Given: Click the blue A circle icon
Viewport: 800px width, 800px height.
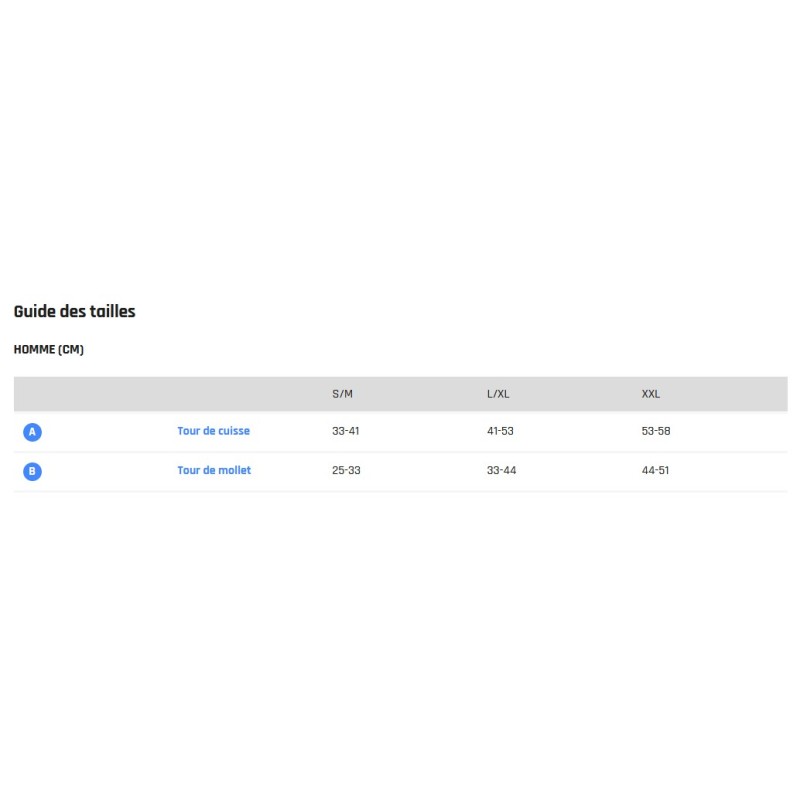Looking at the screenshot, I should click(32, 432).
